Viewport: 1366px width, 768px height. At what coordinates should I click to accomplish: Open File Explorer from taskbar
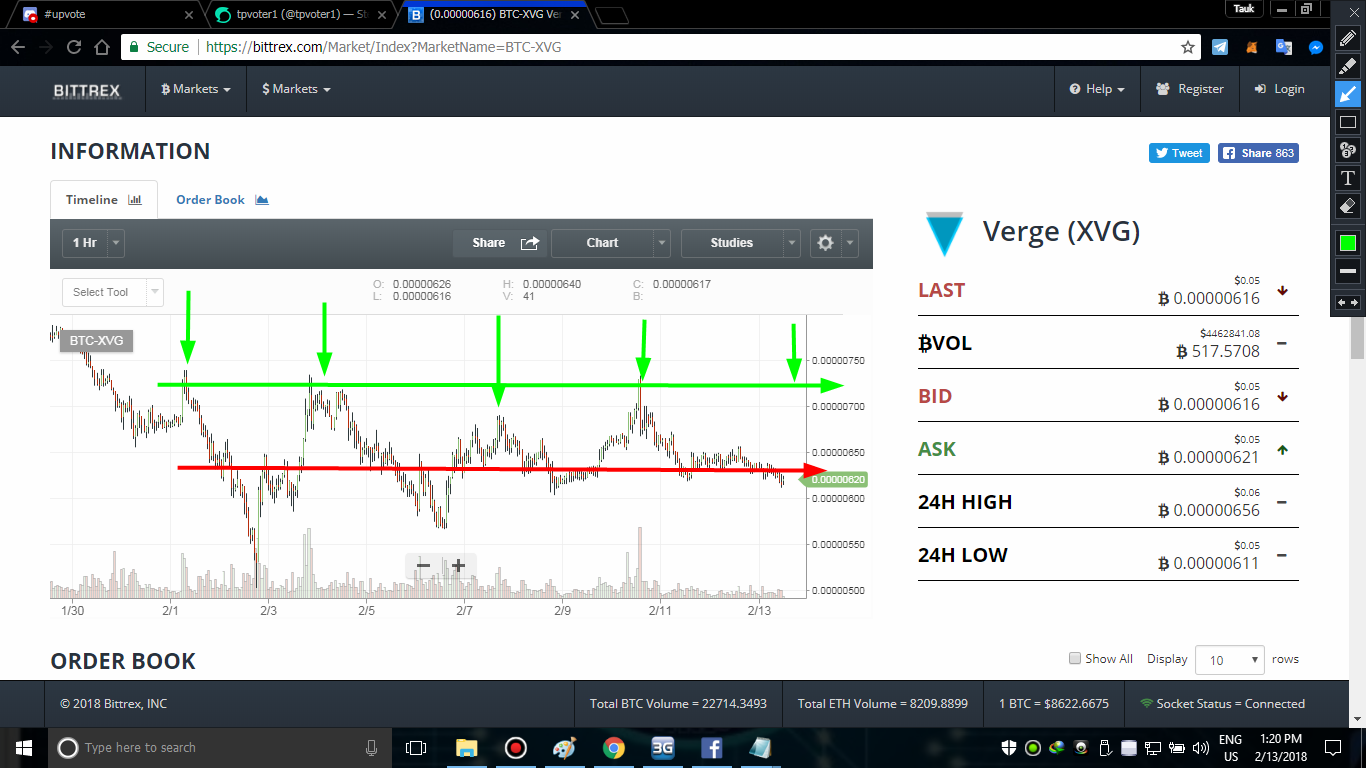click(x=466, y=747)
